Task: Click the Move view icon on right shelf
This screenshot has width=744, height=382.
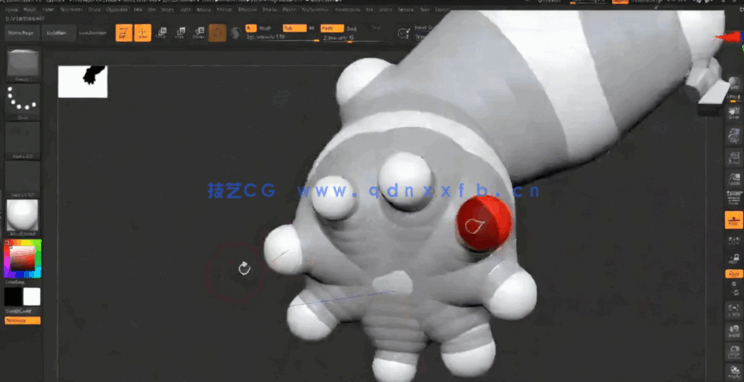Action: (734, 331)
